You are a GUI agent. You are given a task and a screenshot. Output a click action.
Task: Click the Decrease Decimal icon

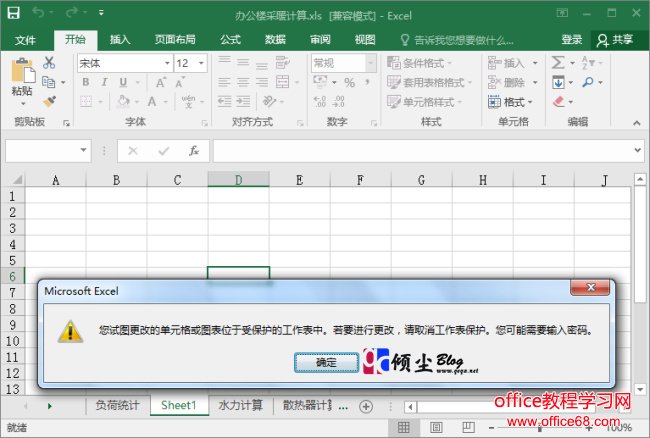click(x=339, y=101)
